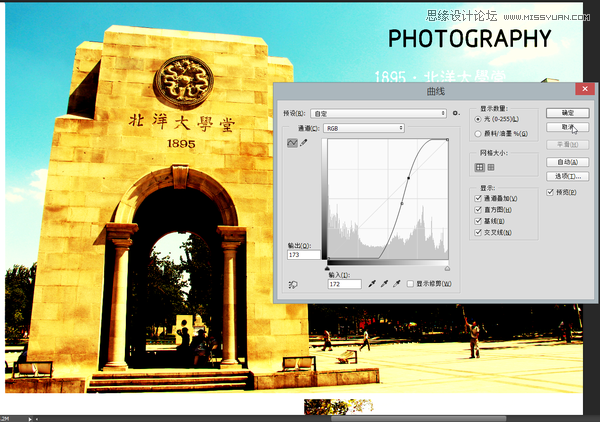
Task: Click the document horizontal scrollbar
Action: [418, 419]
